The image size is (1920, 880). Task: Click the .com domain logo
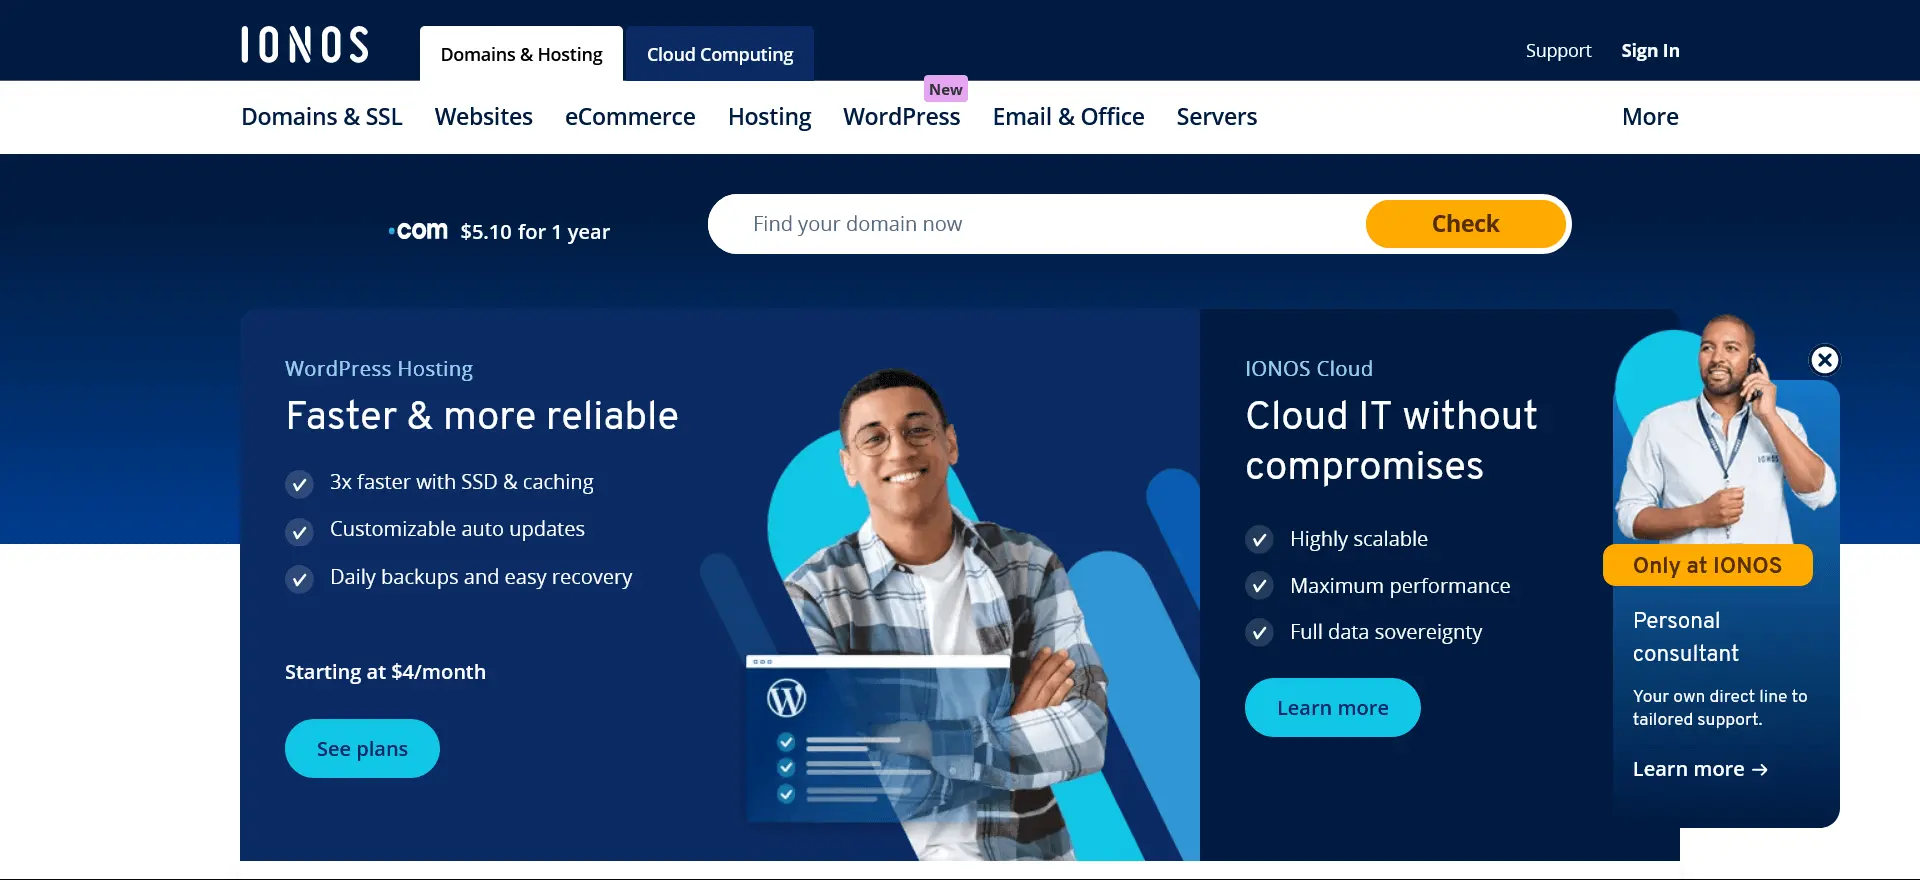tap(418, 231)
